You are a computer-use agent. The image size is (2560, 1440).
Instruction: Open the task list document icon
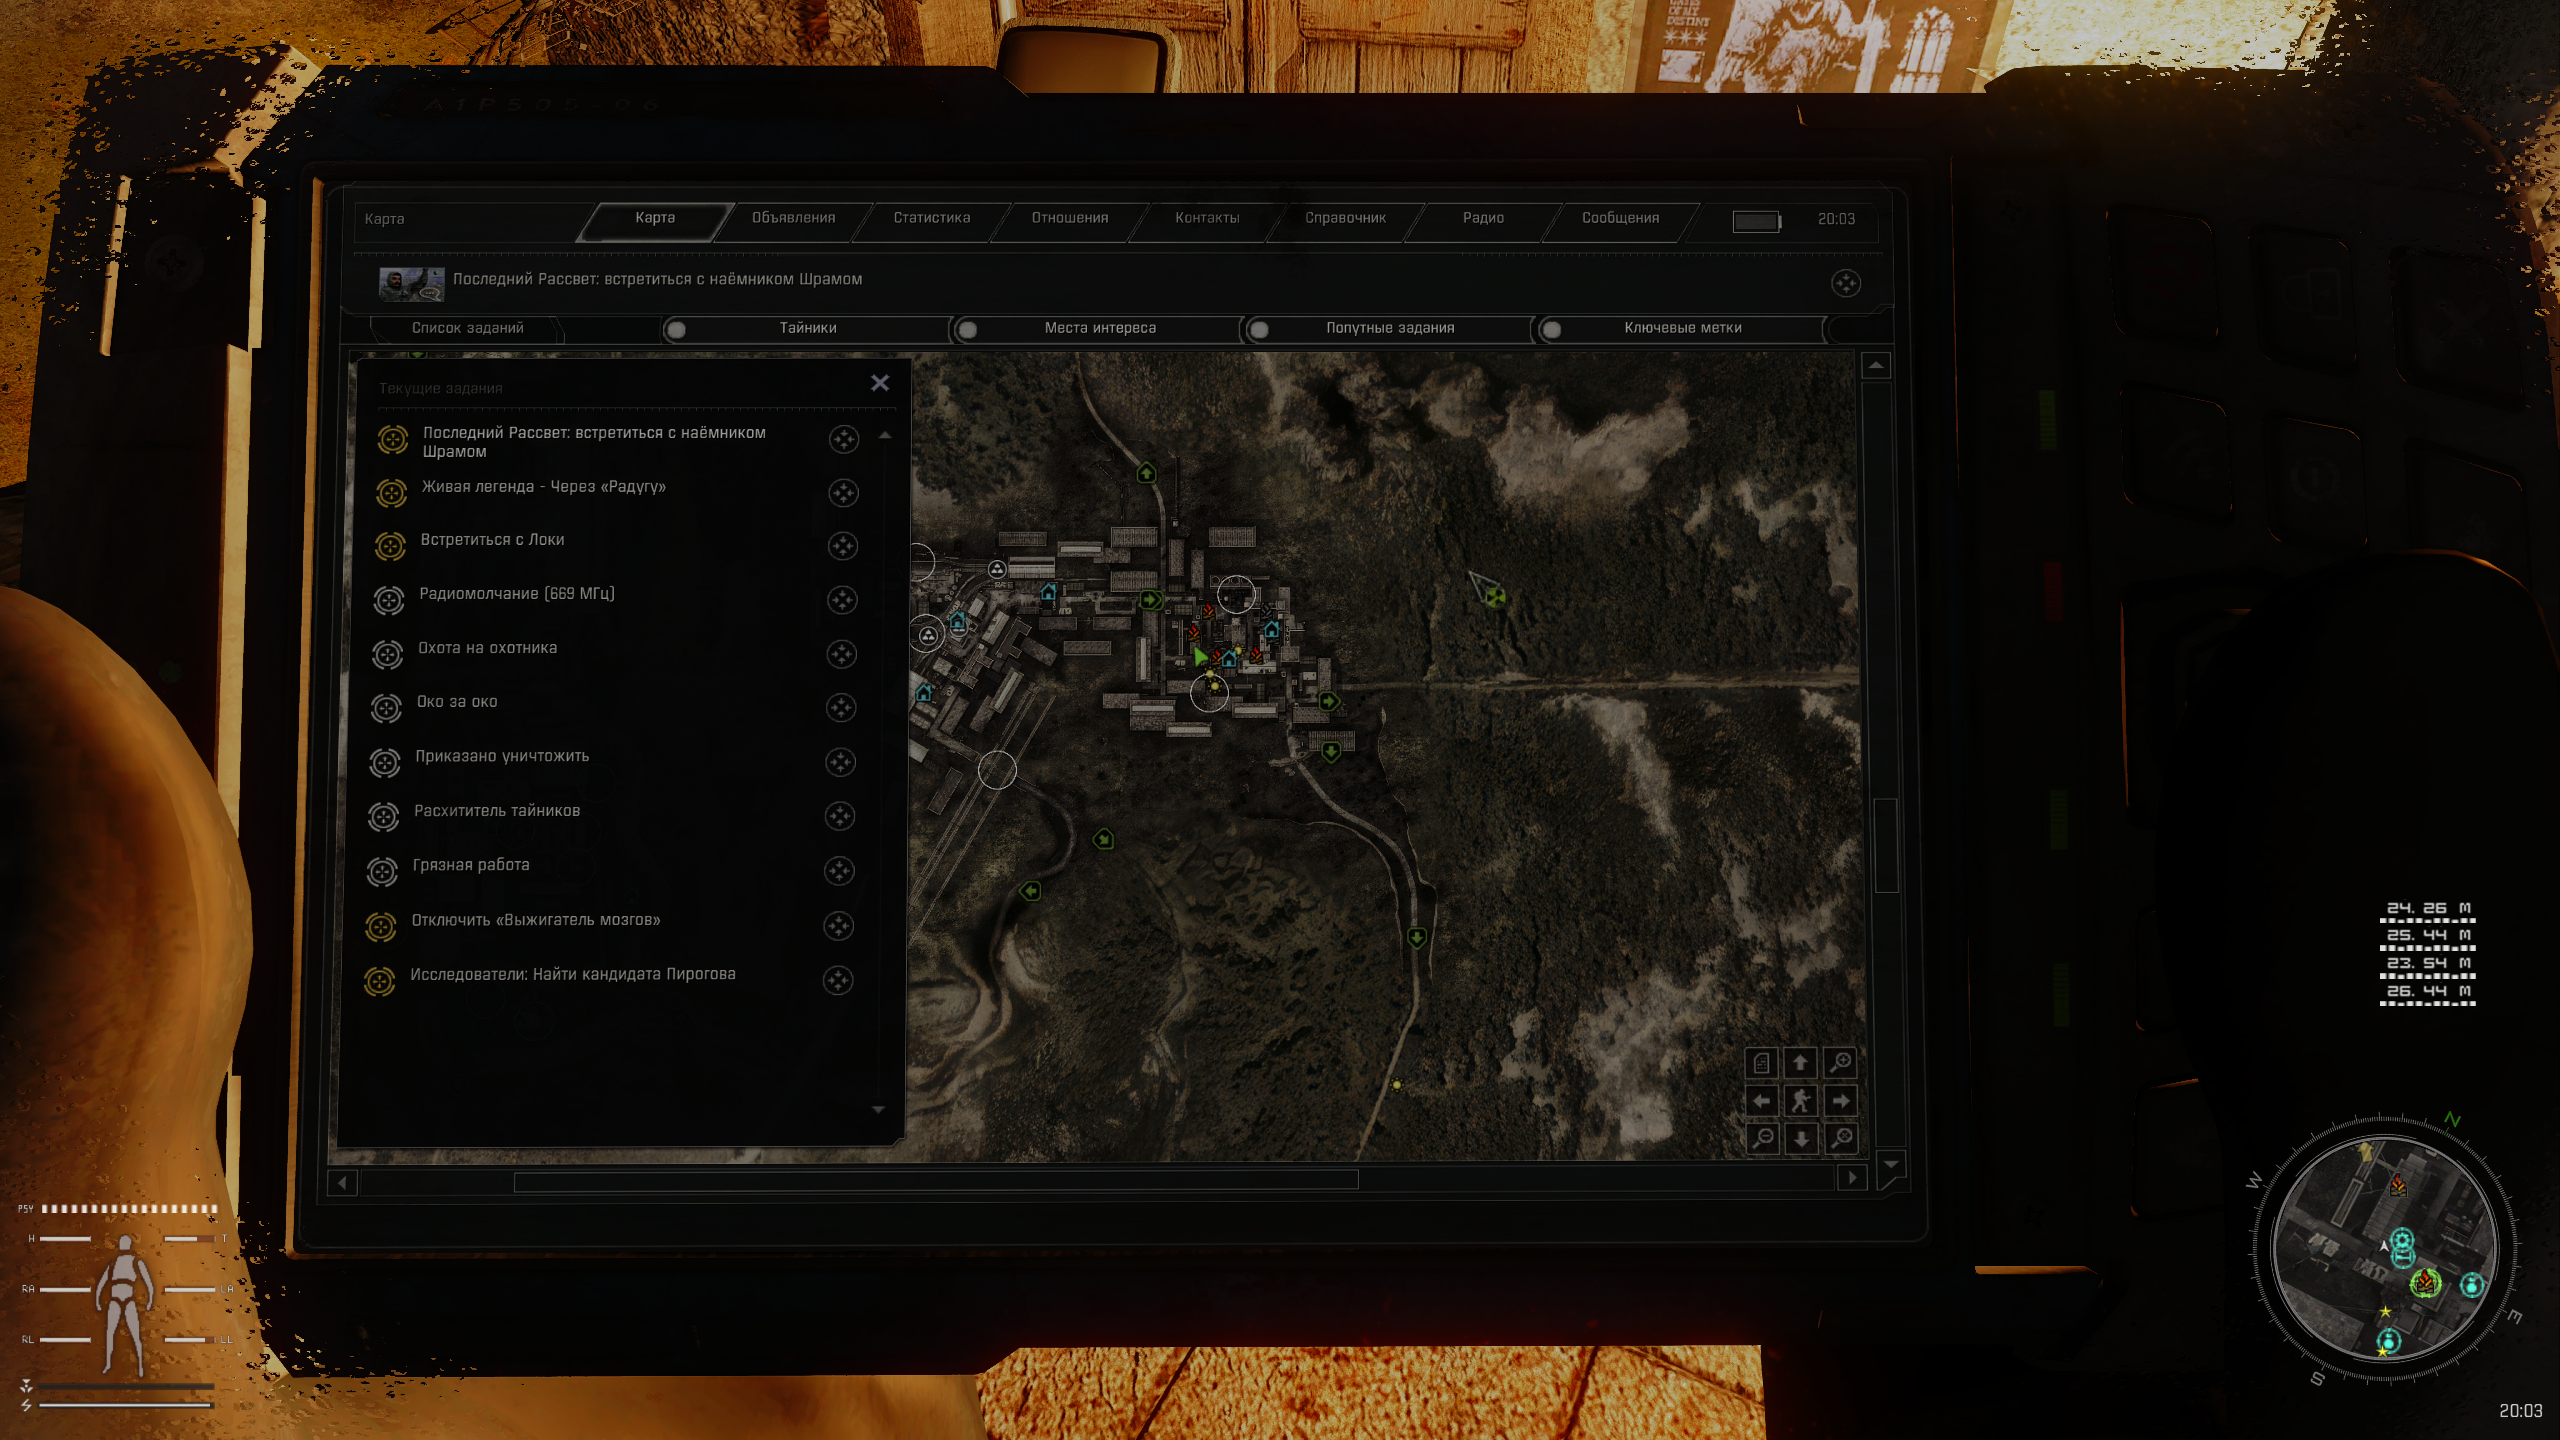pos(1762,1063)
